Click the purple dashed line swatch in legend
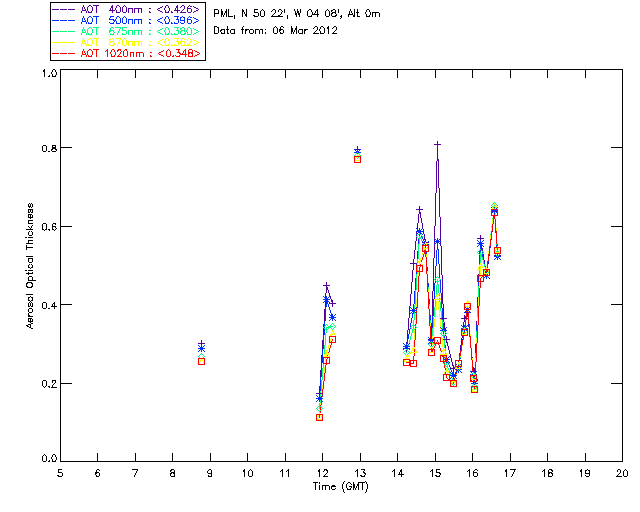This screenshot has height=512, width=640. coord(66,9)
